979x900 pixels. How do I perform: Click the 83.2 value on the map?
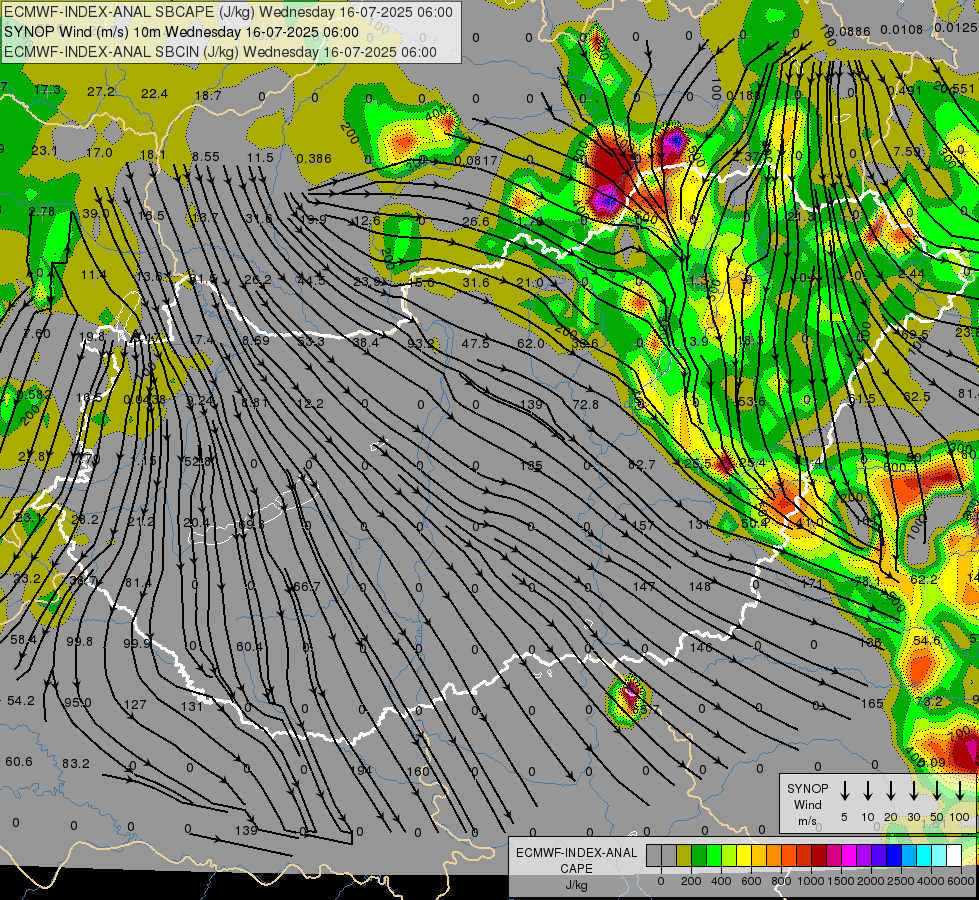(x=76, y=764)
